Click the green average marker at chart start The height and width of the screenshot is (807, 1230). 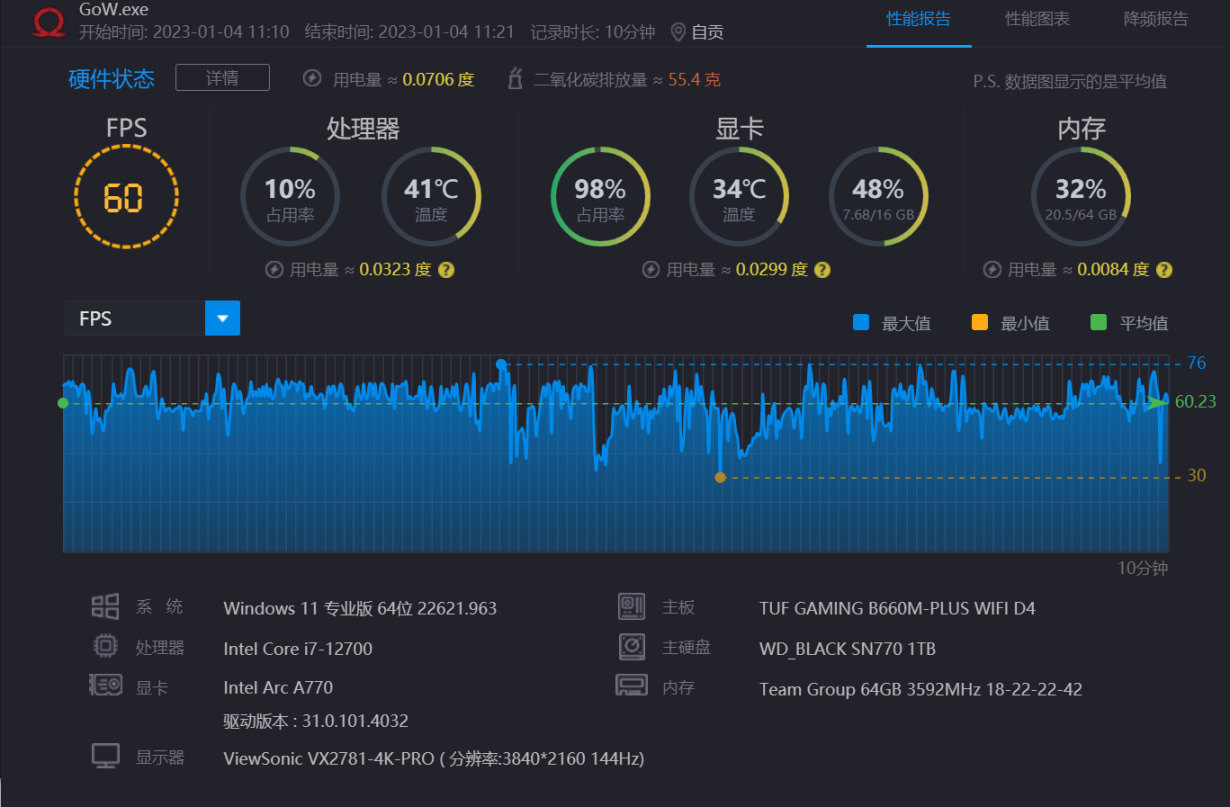coord(63,402)
